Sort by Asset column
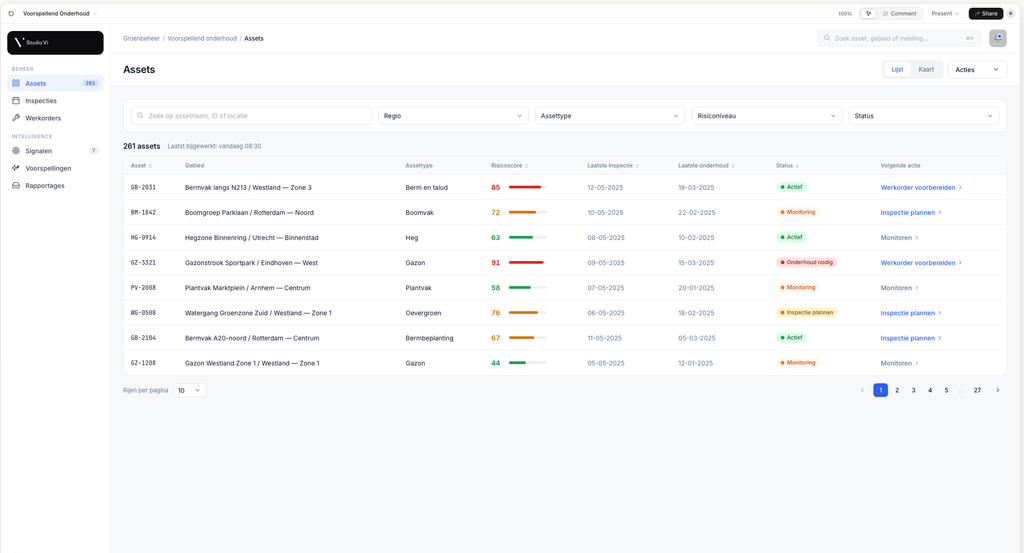This screenshot has height=553, width=1024. click(141, 166)
